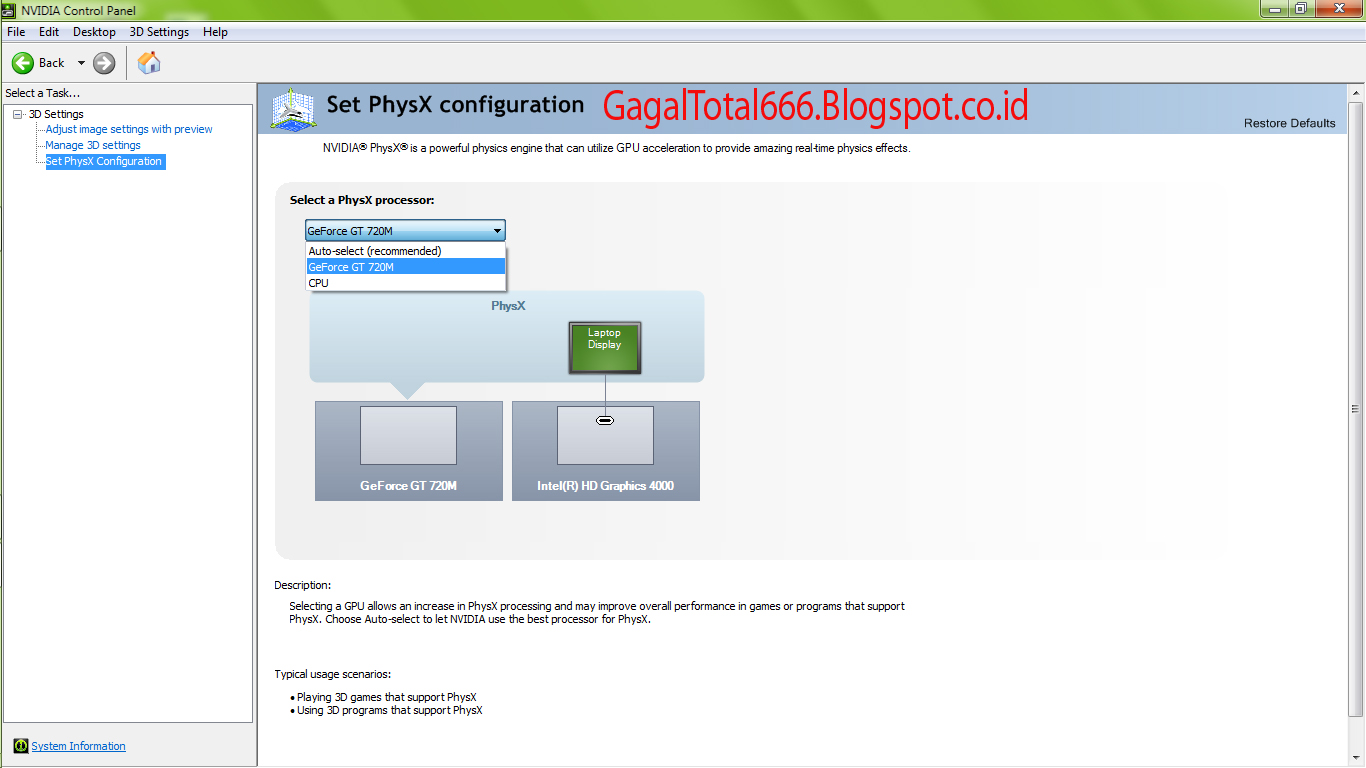
Task: Select the 3D Settings tree label
Action: tap(56, 114)
